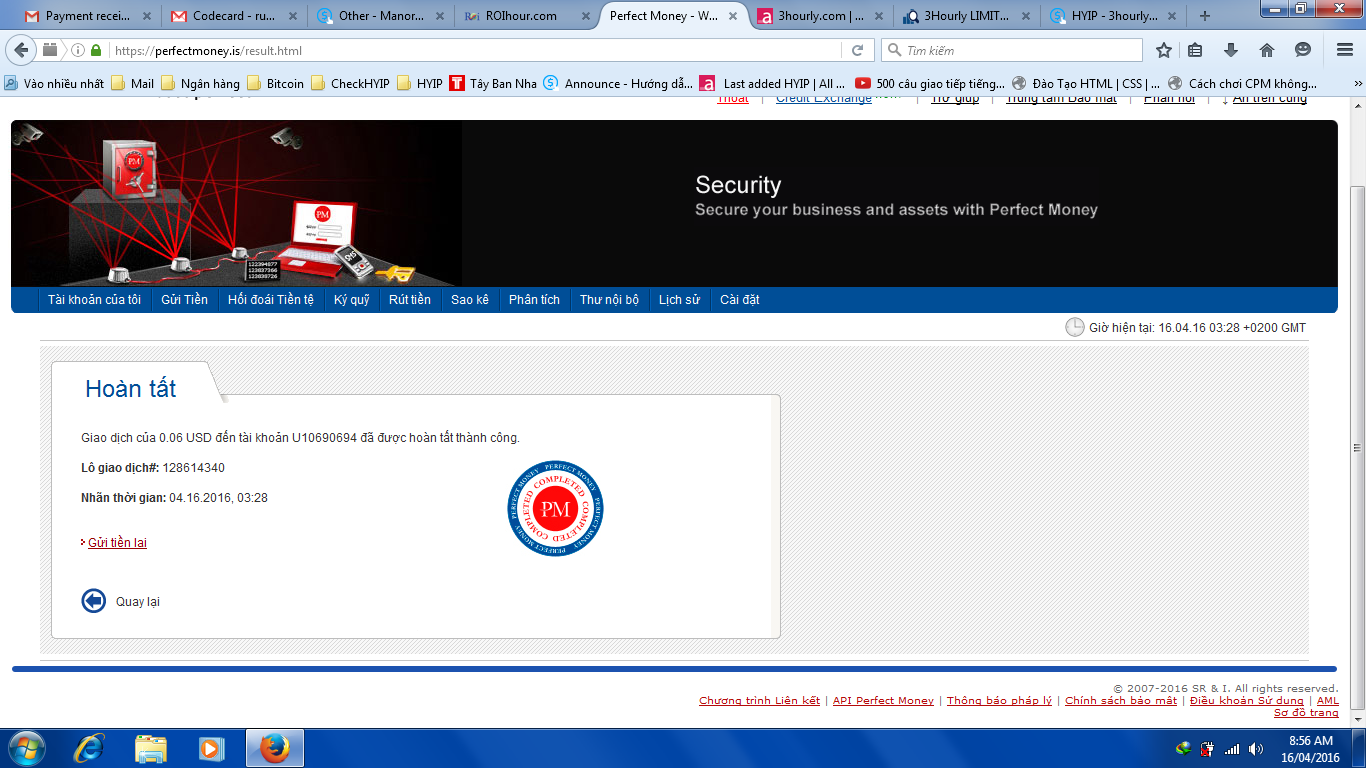This screenshot has height=768, width=1366.
Task: Click the network signal tray icon
Action: [1232, 749]
